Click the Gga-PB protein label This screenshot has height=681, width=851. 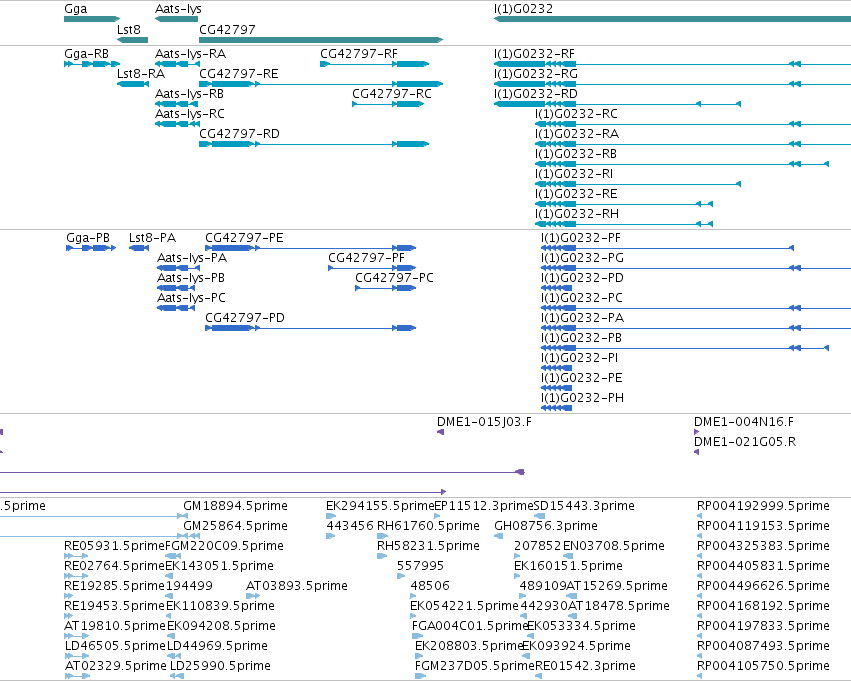point(88,238)
